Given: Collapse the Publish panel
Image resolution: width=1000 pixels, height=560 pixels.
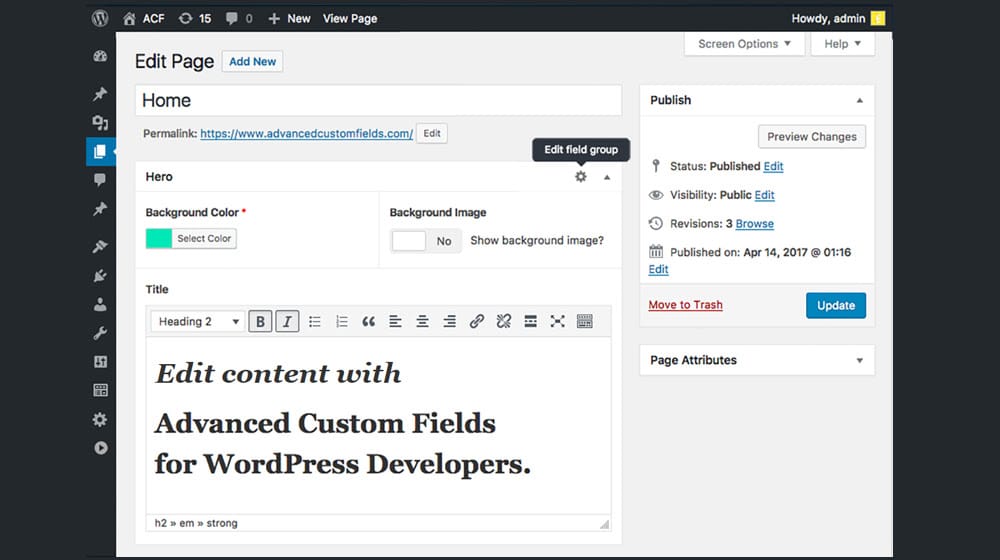Looking at the screenshot, I should pyautogui.click(x=860, y=100).
